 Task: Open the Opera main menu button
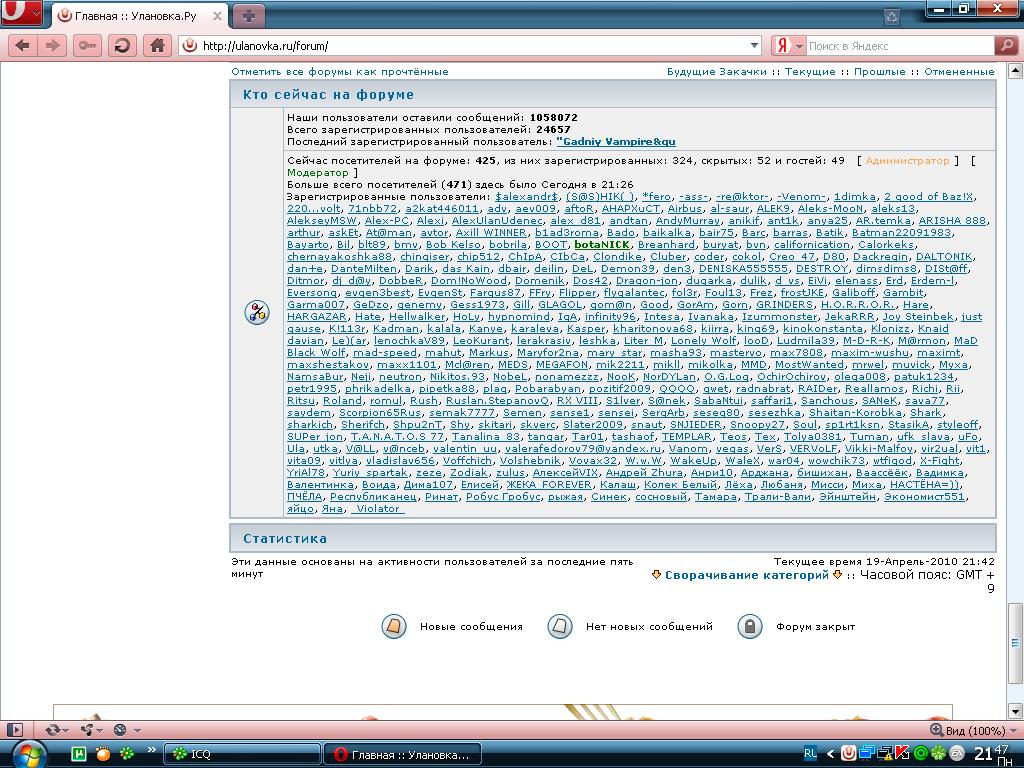tap(21, 14)
